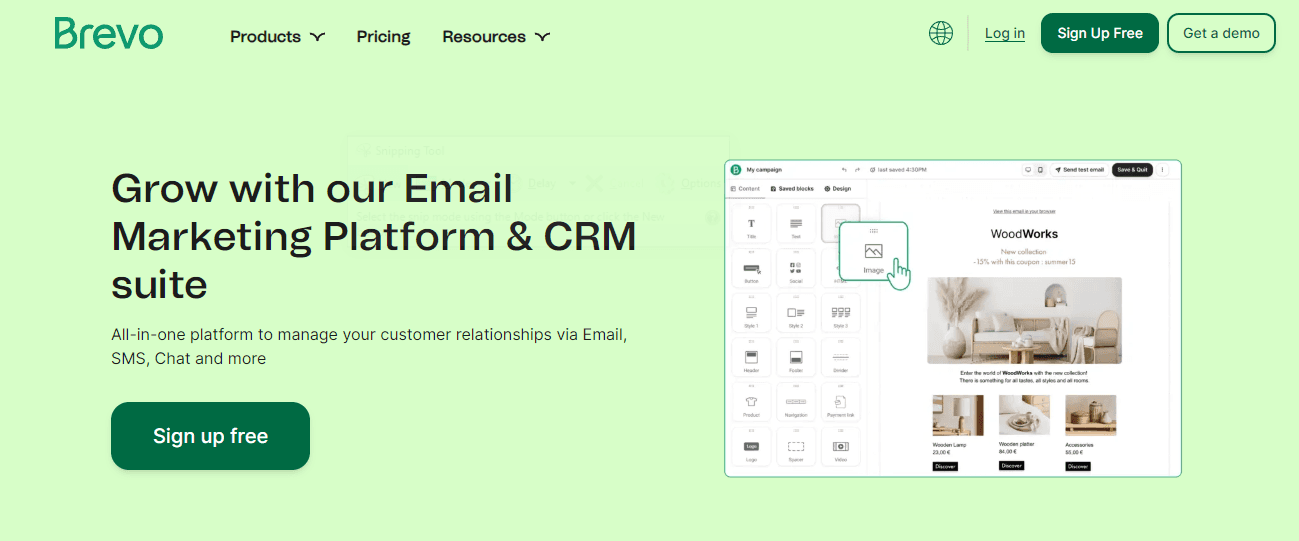1299x541 pixels.
Task: Click Discover under Accessories
Action: coord(1077,466)
